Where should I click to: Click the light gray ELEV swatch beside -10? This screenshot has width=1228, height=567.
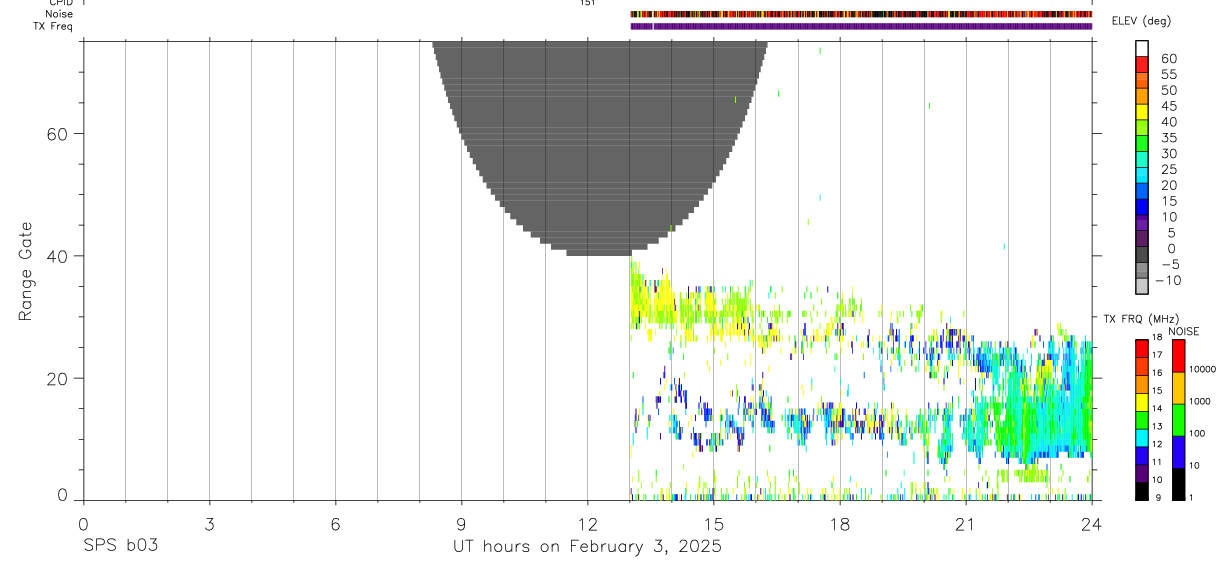tap(1142, 286)
